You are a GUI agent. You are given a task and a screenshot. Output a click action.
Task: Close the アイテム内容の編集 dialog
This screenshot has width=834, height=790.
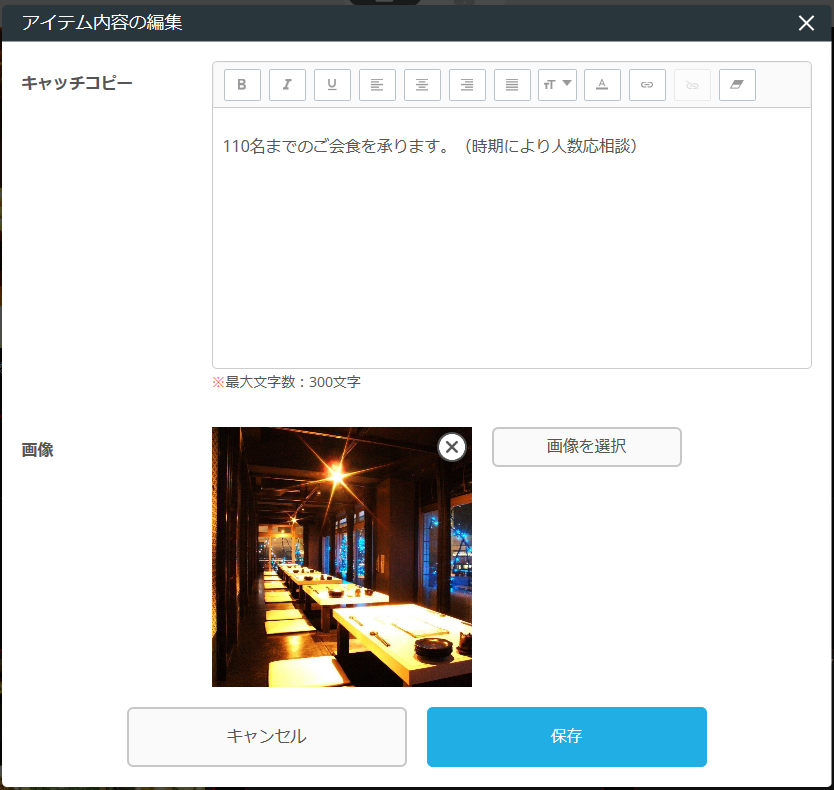[806, 22]
